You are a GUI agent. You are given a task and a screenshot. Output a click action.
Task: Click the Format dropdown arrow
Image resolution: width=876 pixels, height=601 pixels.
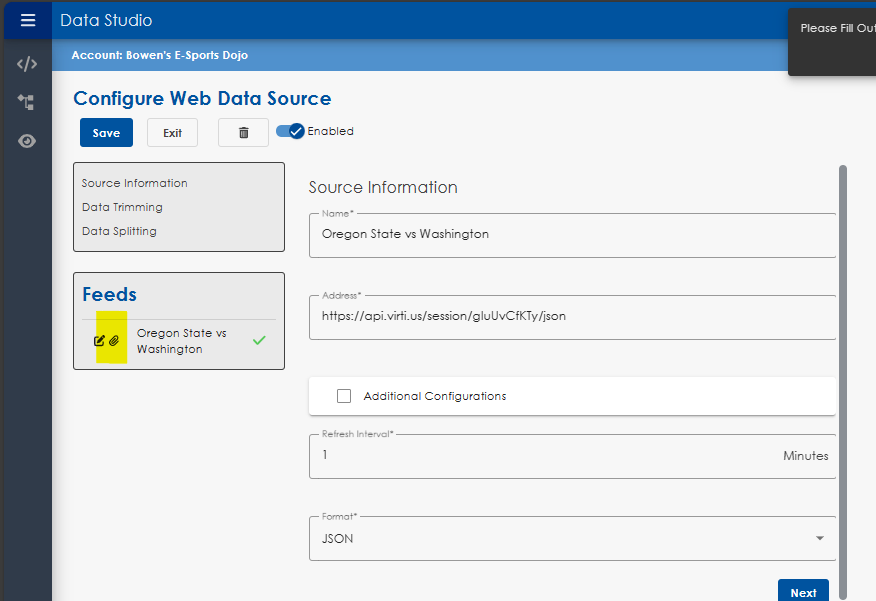[820, 539]
